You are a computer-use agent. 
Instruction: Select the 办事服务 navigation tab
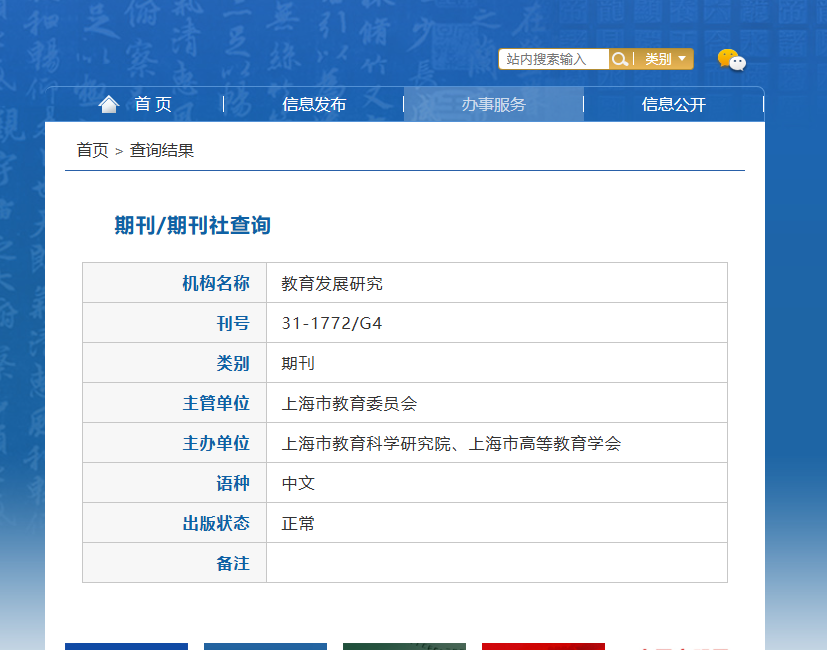[494, 104]
